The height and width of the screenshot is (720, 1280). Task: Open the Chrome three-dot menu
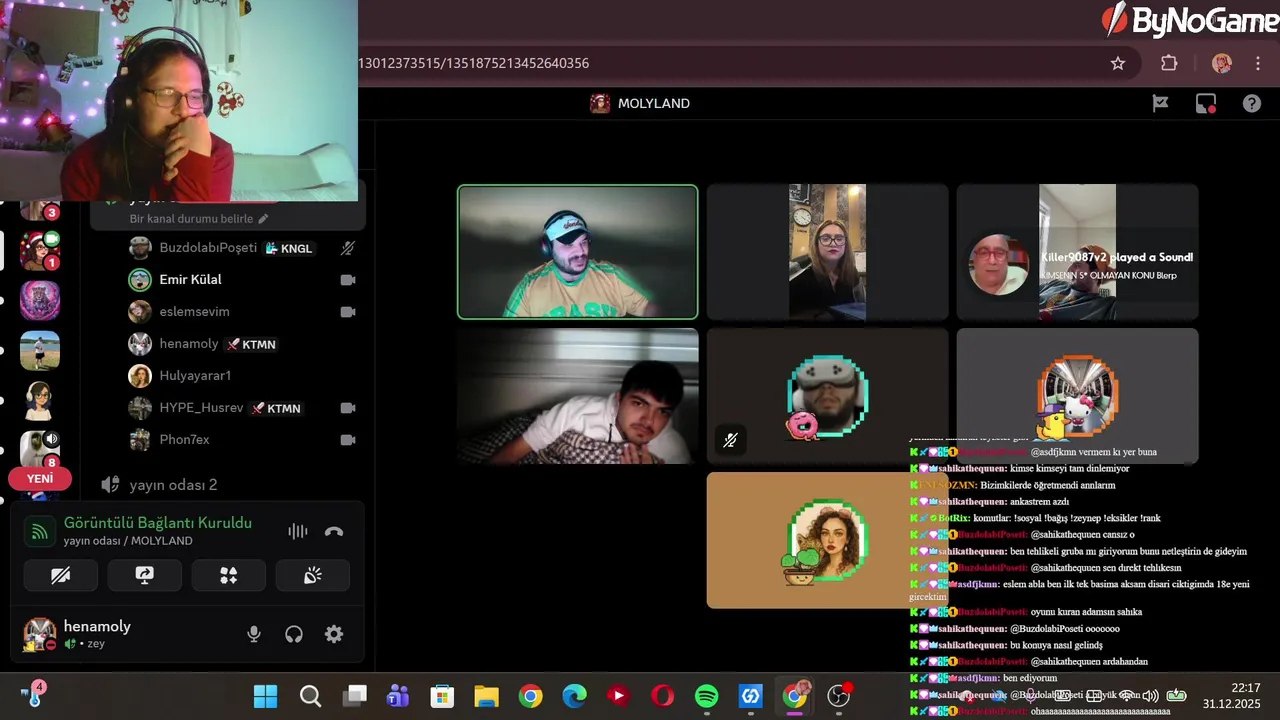[1258, 63]
